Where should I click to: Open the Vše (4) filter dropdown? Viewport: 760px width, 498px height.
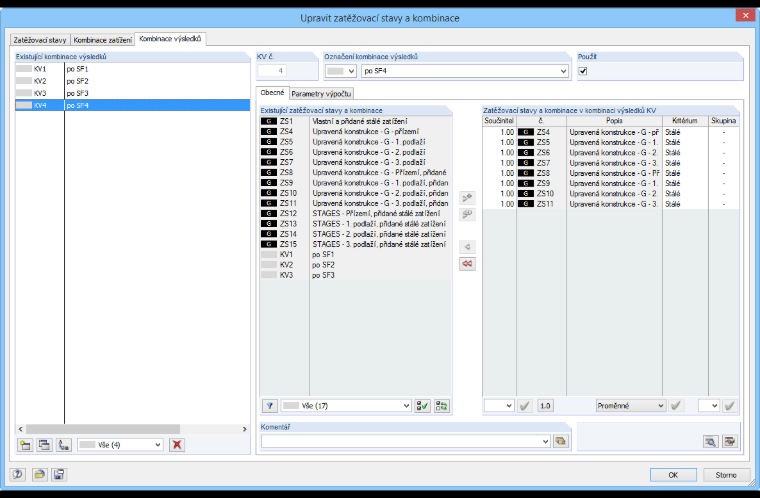coord(120,445)
